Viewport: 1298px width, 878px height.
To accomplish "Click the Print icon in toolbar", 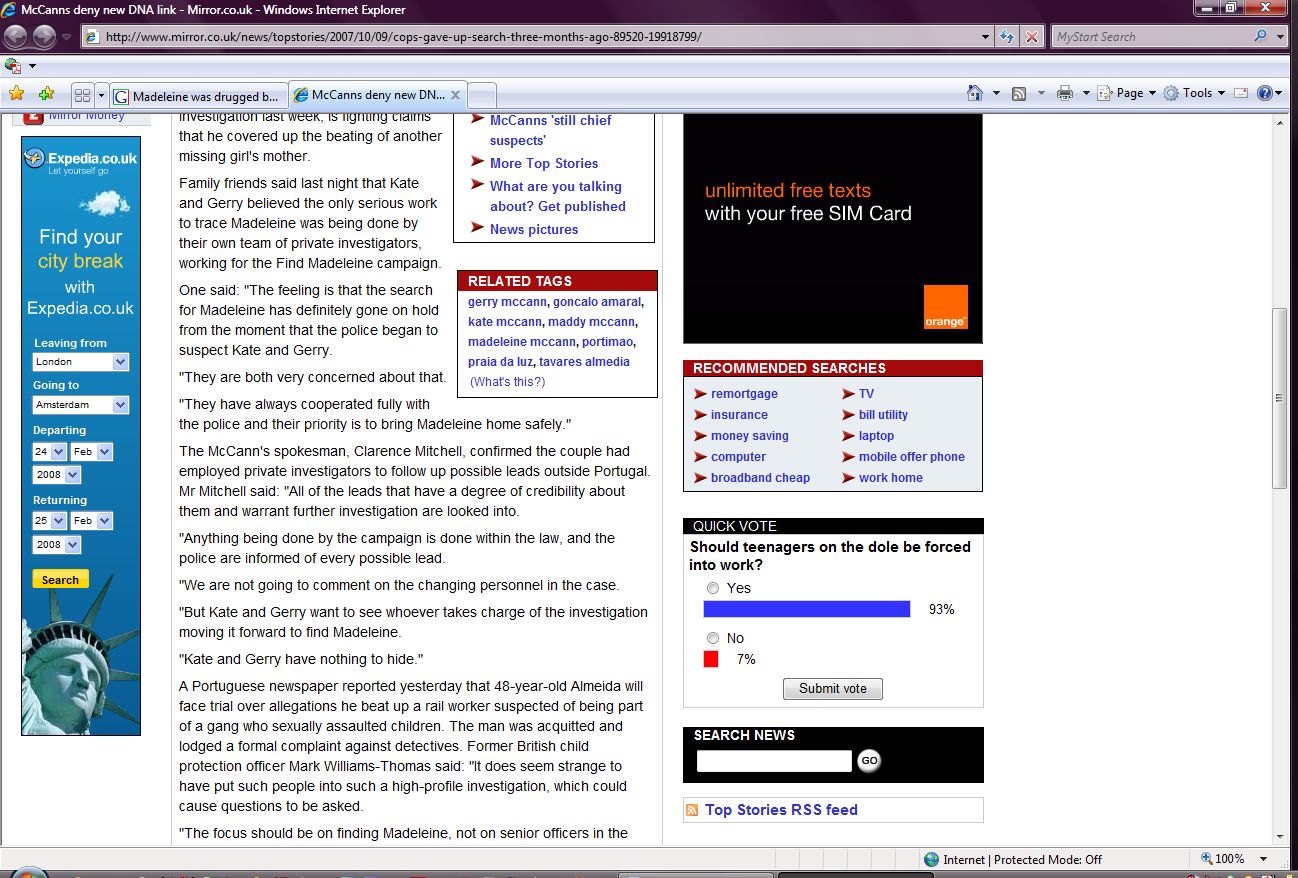I will click(1065, 93).
